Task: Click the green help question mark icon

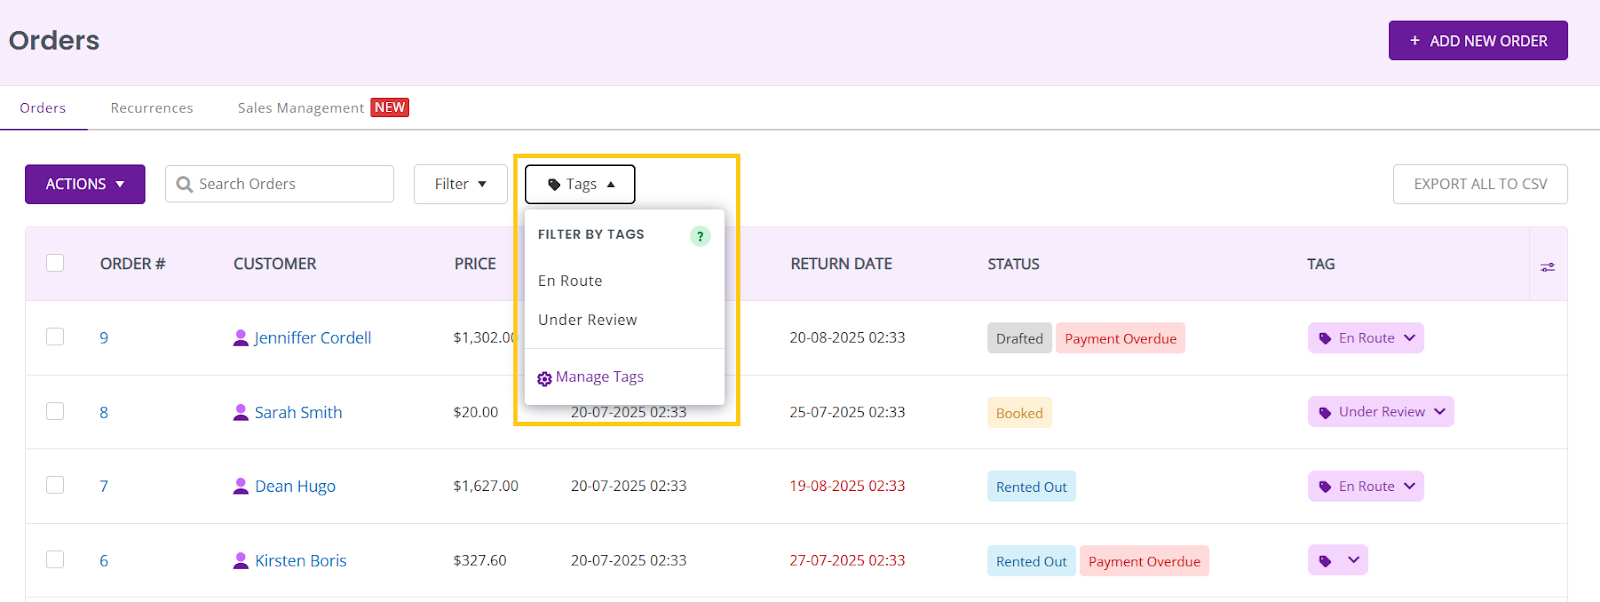Action: (x=700, y=236)
